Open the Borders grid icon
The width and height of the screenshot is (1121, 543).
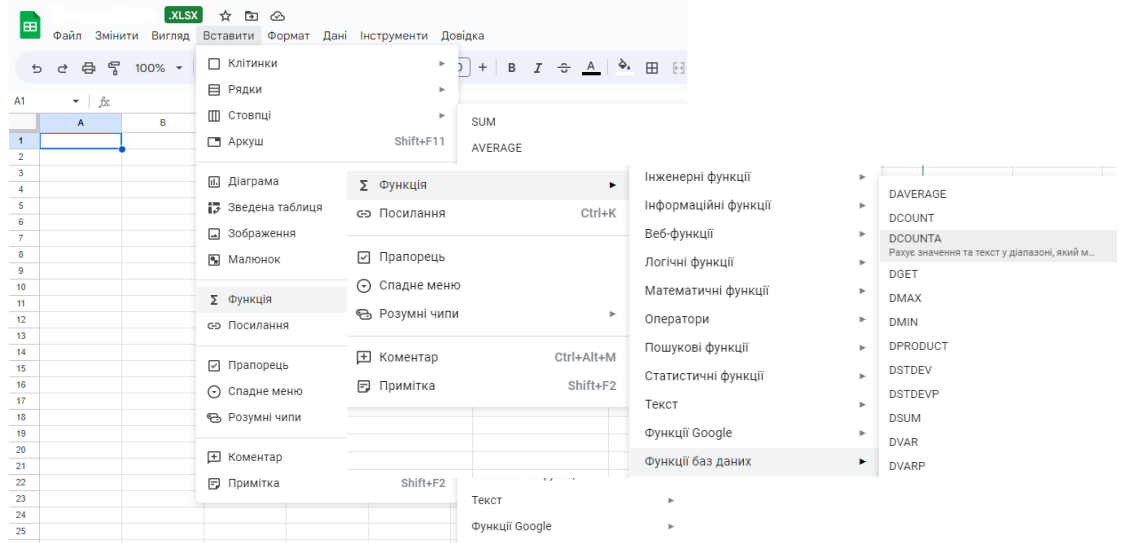tap(652, 68)
